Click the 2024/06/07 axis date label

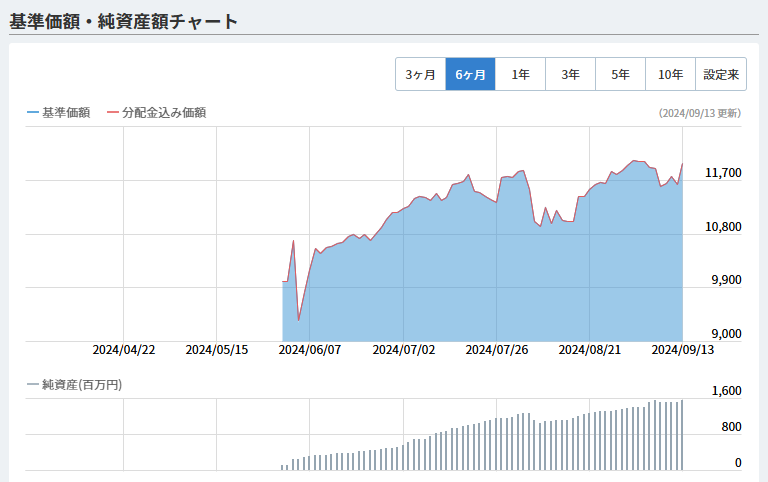tap(310, 350)
